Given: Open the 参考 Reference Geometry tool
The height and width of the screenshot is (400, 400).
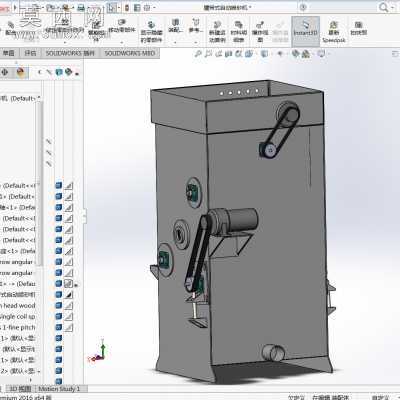Looking at the screenshot, I should pyautogui.click(x=196, y=26).
